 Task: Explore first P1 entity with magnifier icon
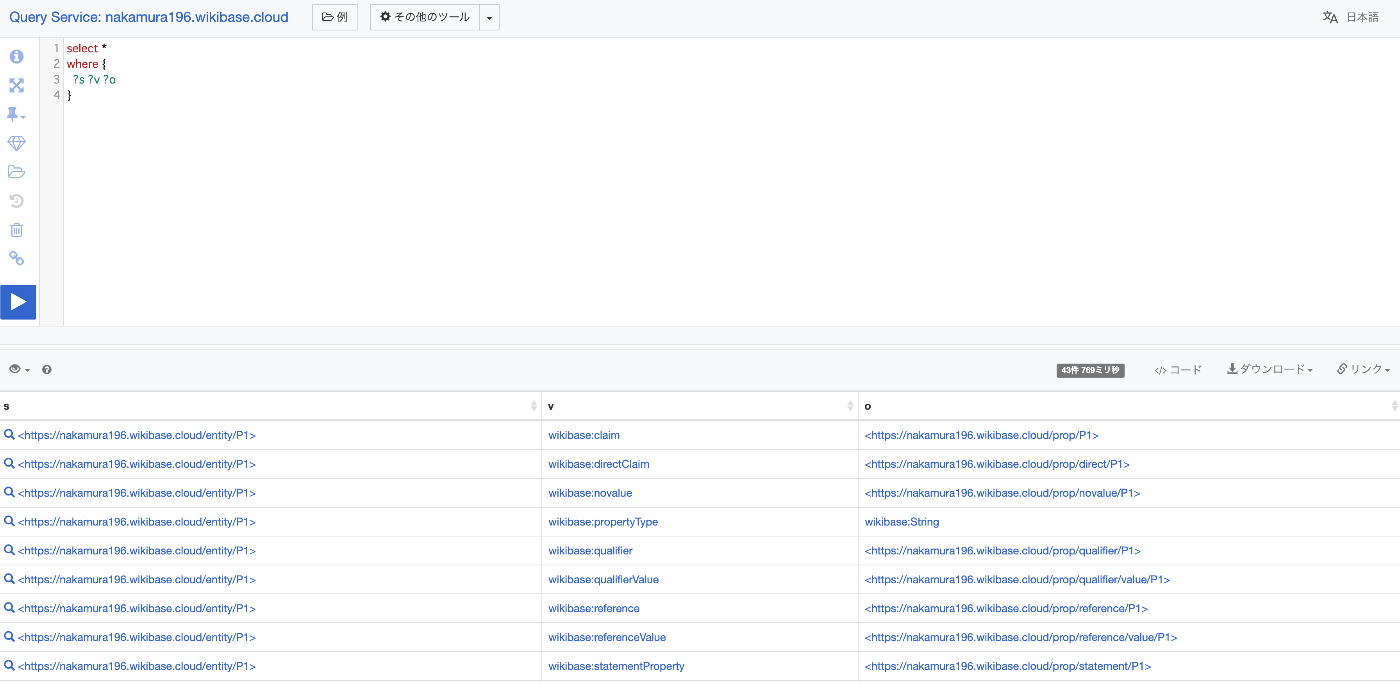[10, 434]
